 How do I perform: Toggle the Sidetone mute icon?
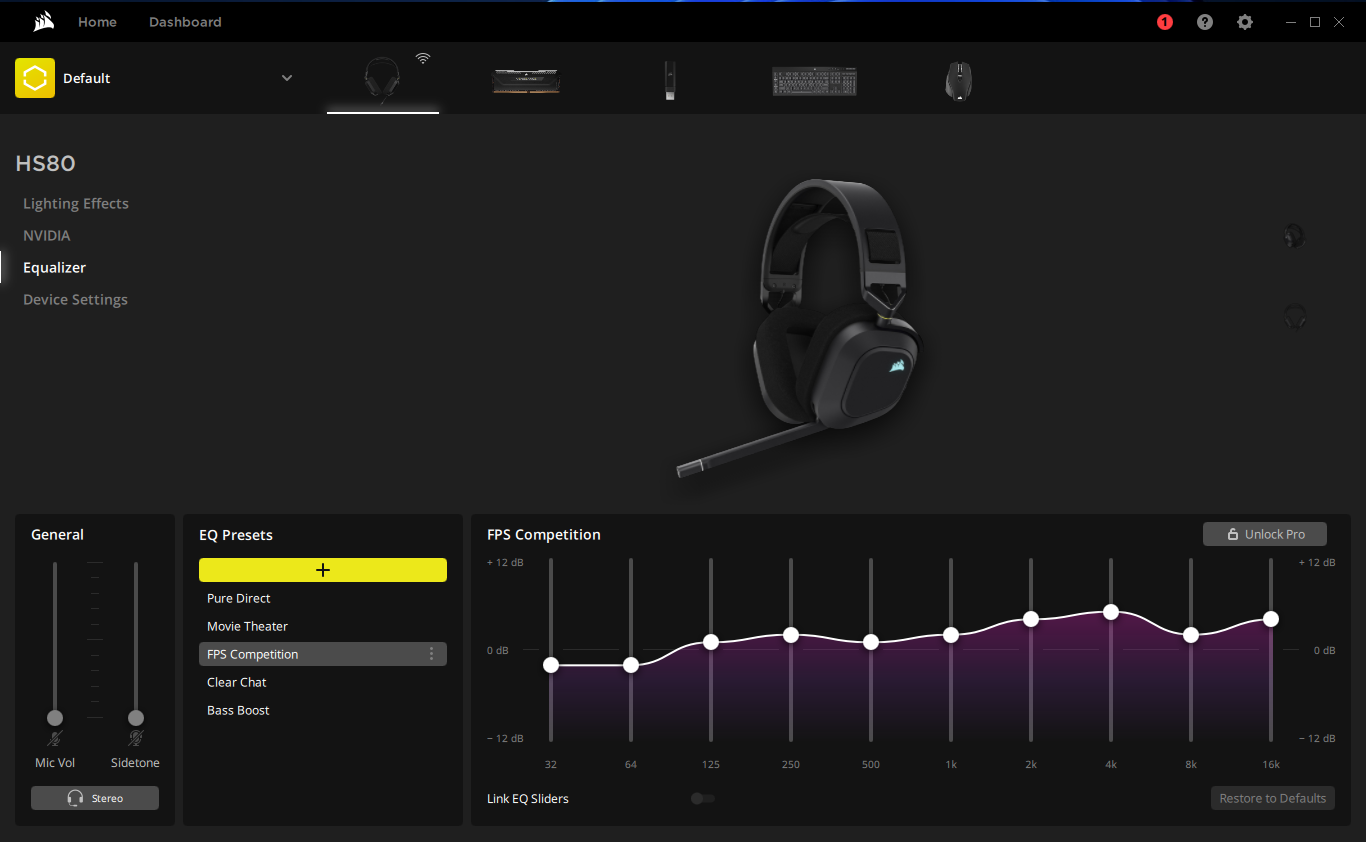click(x=136, y=739)
